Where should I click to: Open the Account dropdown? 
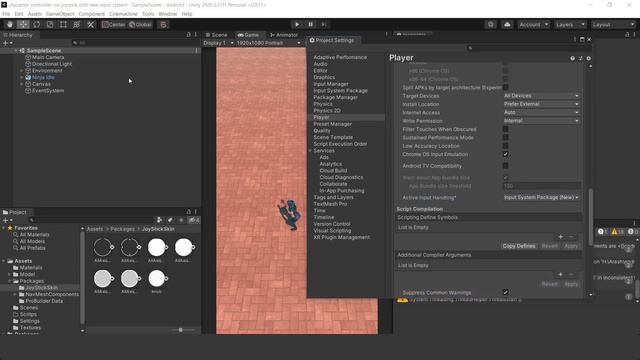click(533, 24)
